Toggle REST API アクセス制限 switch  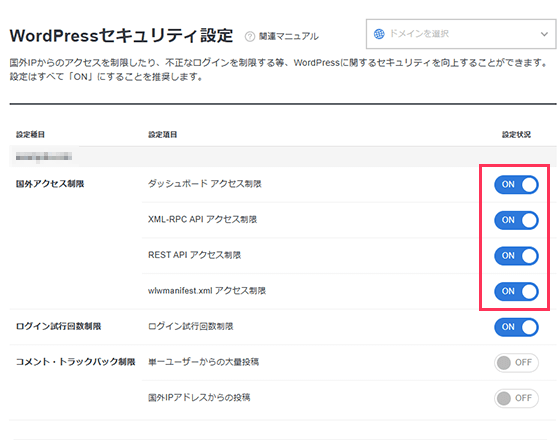click(516, 256)
